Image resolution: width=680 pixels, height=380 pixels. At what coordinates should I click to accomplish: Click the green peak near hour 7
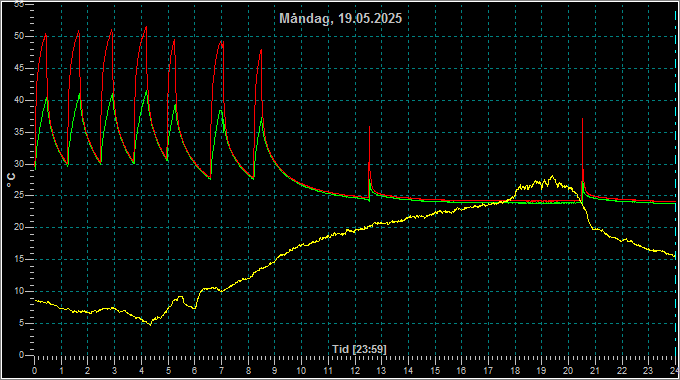[x=221, y=111]
